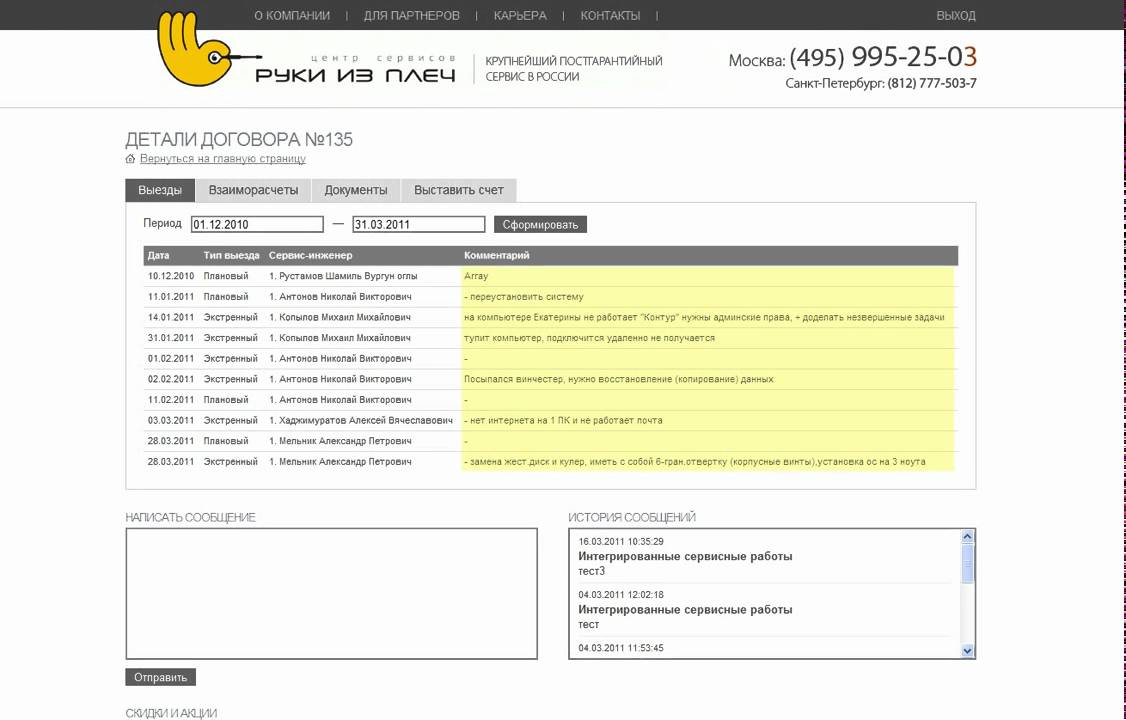The width and height of the screenshot is (1126, 720).
Task: Click comment 'тупит компьютер, подключится удаленно'
Action: tap(590, 338)
